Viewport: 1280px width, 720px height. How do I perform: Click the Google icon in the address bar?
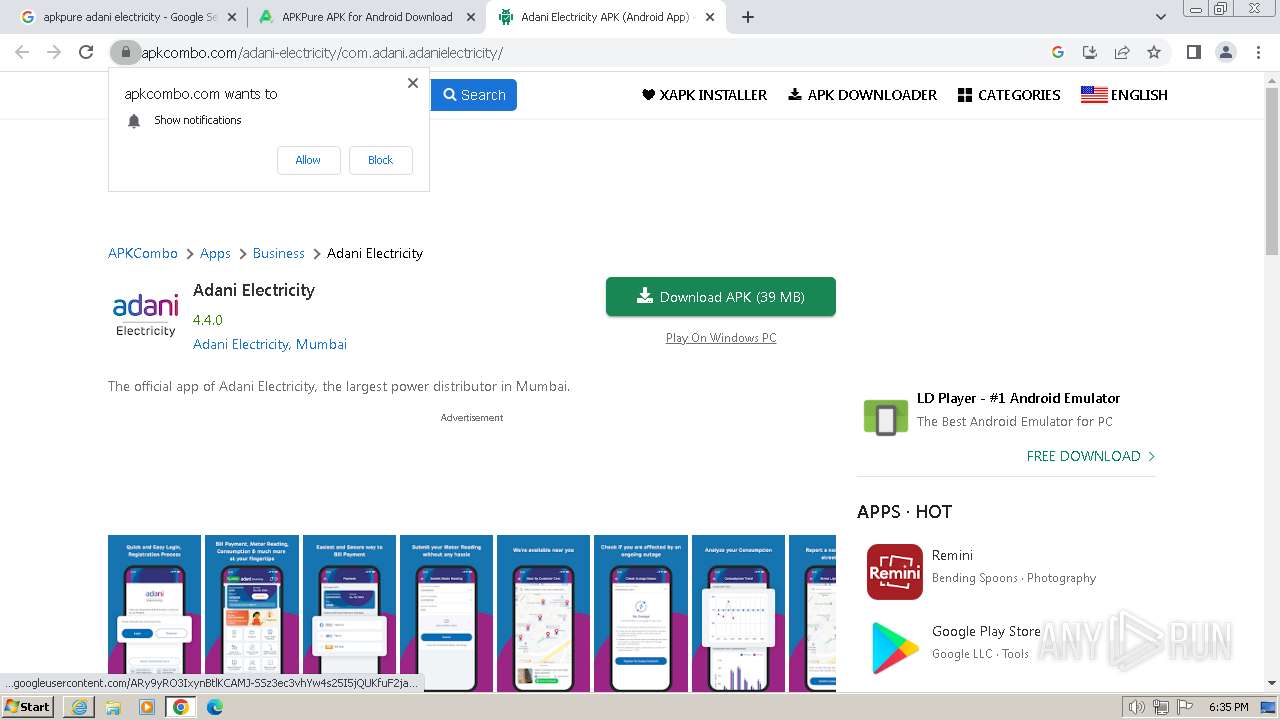[1058, 52]
